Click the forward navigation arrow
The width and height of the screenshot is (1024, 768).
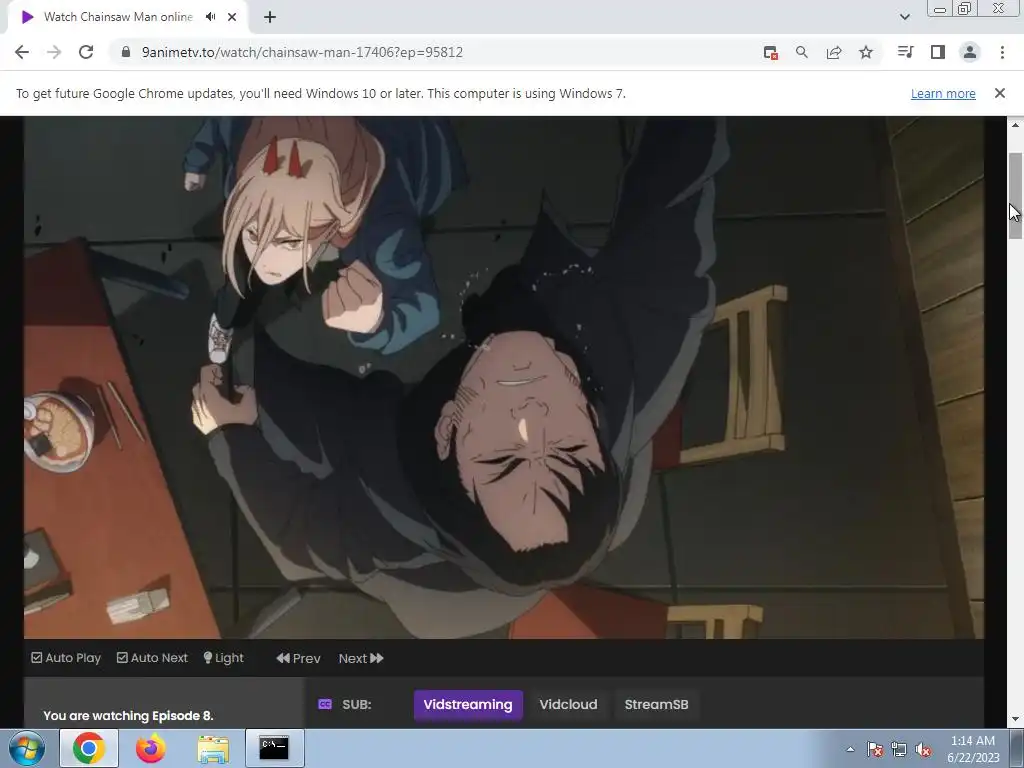click(54, 52)
